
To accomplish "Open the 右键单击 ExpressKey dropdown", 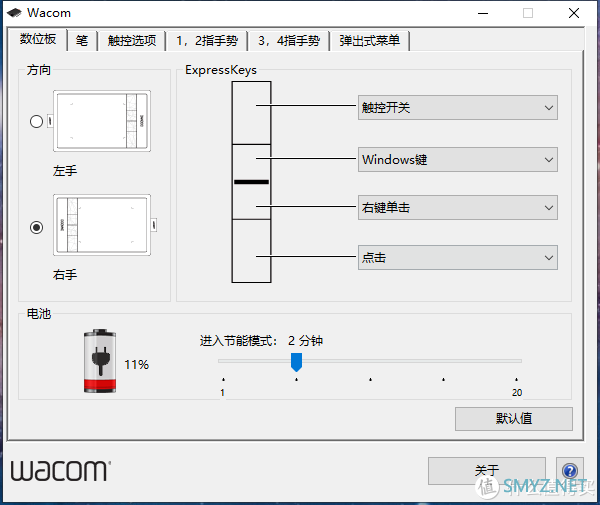I will click(x=458, y=208).
